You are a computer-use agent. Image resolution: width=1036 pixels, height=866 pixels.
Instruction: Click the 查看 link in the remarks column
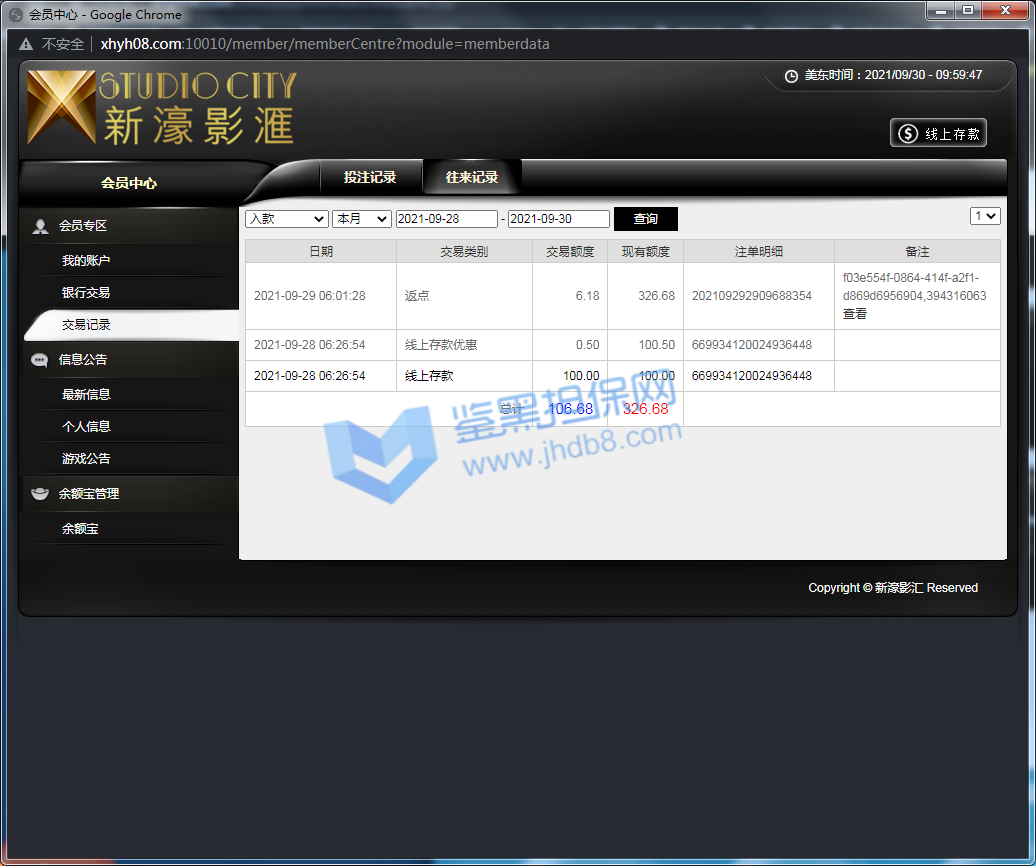[x=855, y=314]
